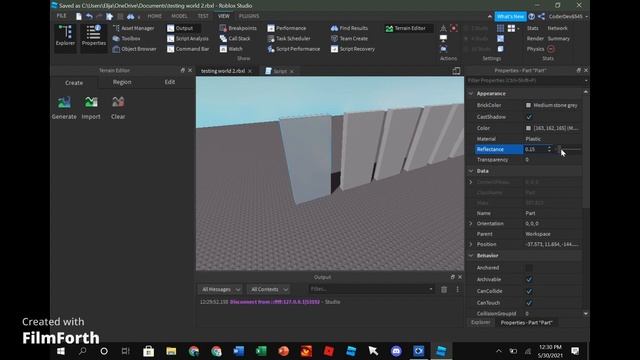
Task: Open the All Contexts dropdown
Action: click(x=268, y=289)
